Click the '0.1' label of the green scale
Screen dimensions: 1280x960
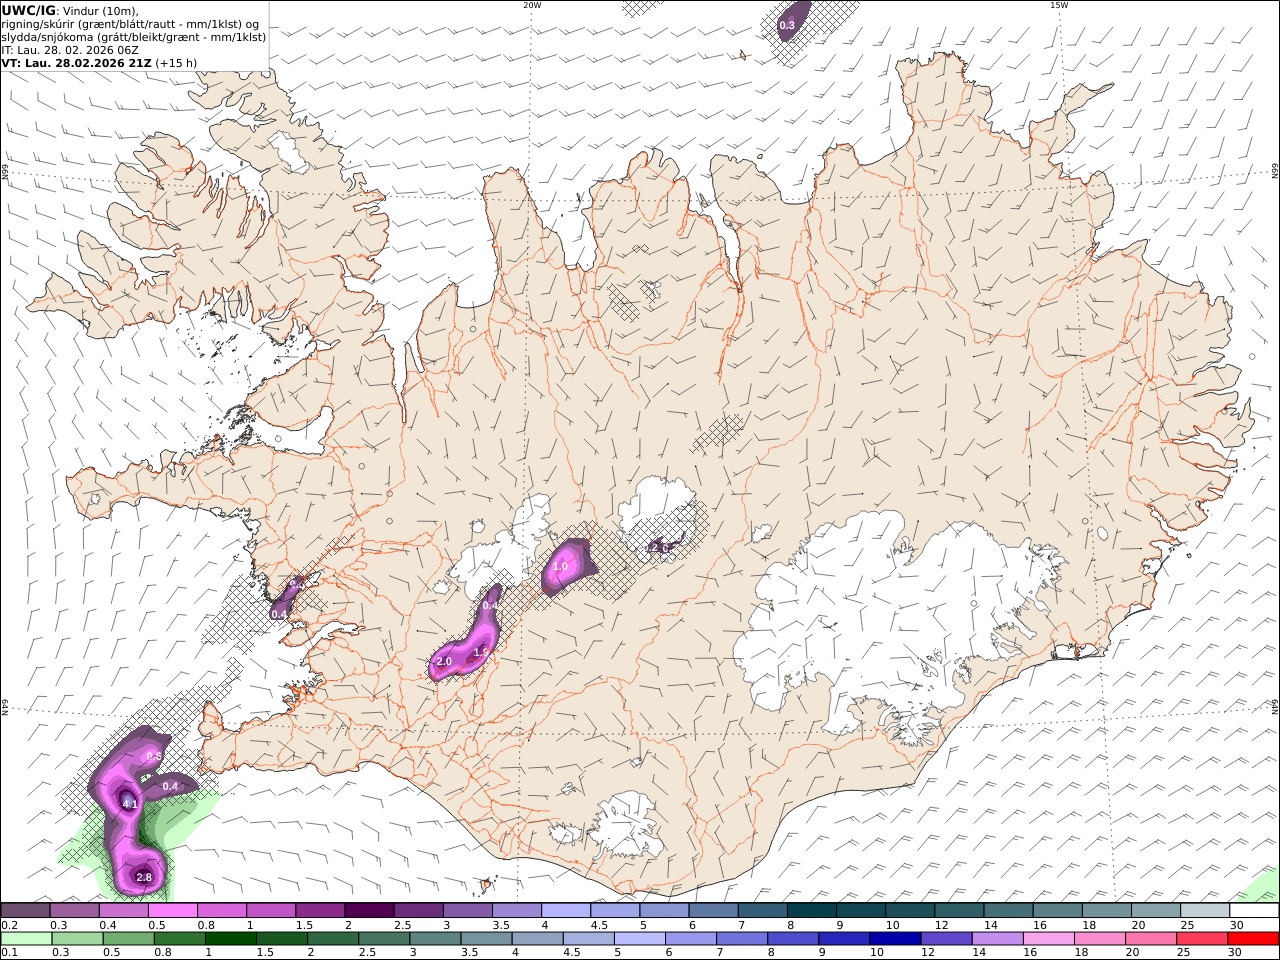pyautogui.click(x=8, y=952)
